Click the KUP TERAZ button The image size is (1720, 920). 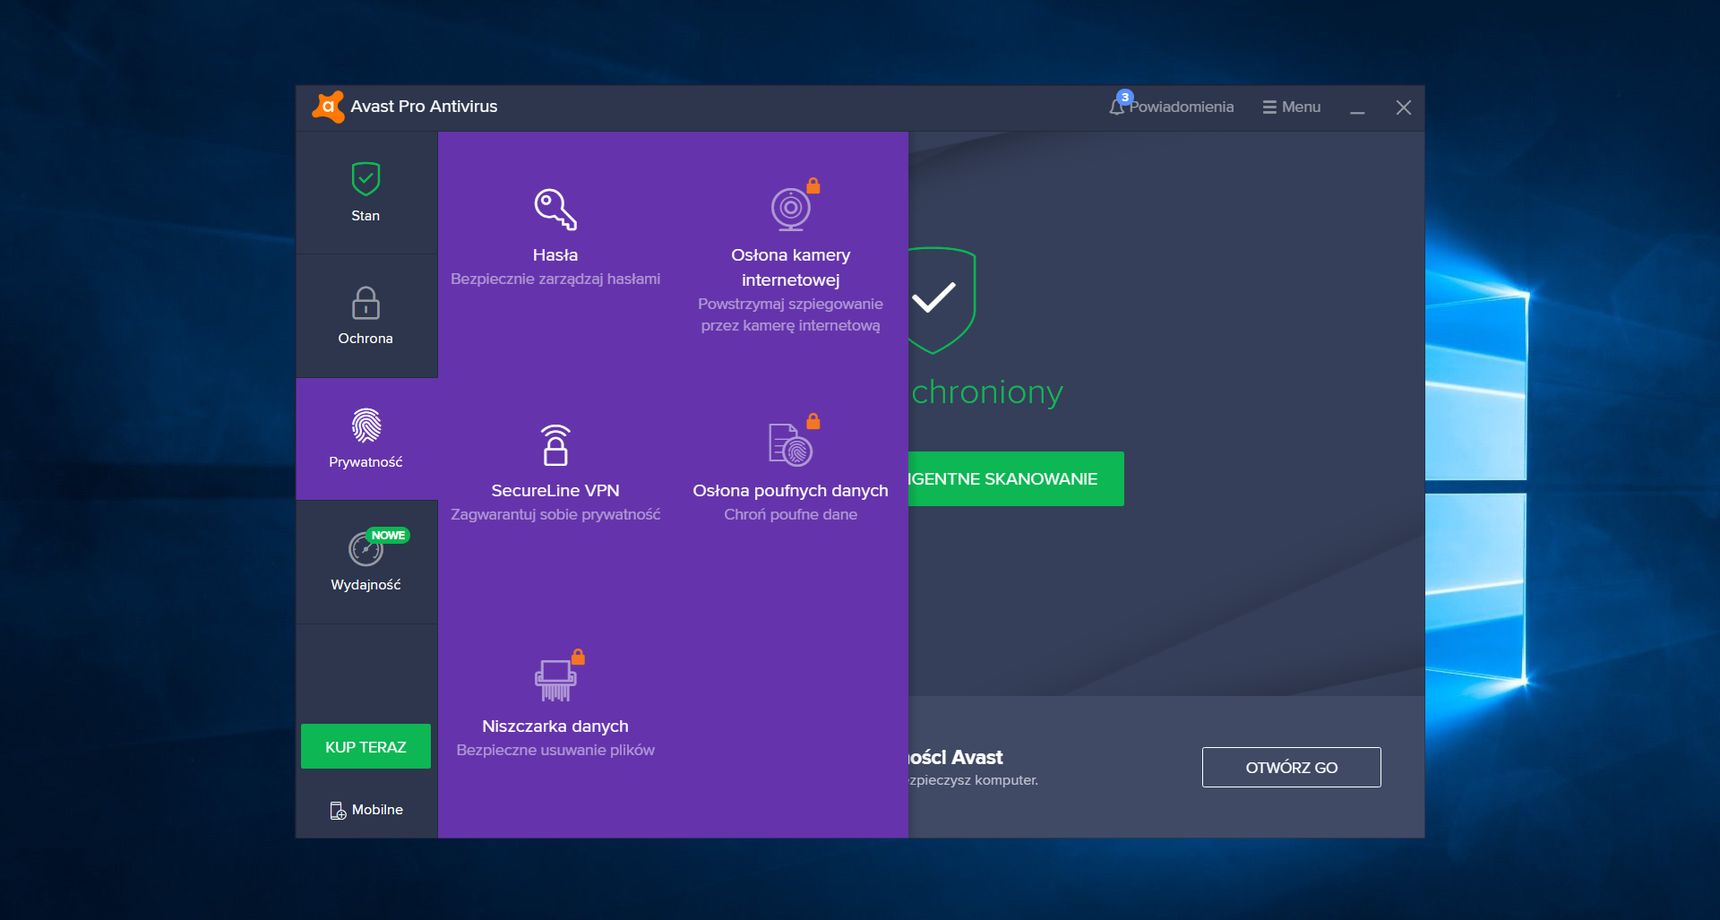click(x=366, y=747)
